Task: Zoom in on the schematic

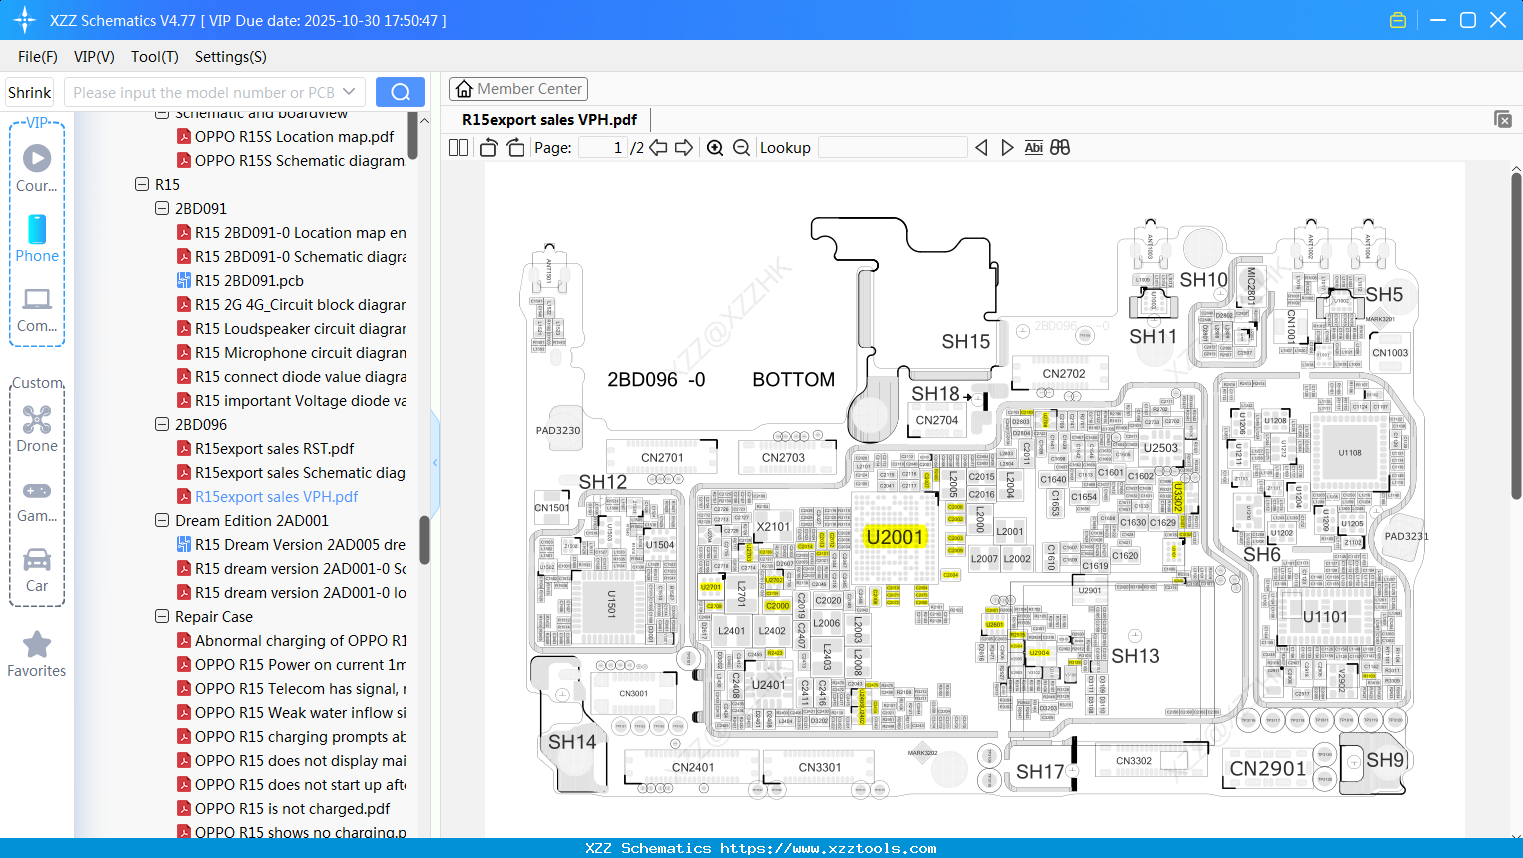Action: point(715,148)
